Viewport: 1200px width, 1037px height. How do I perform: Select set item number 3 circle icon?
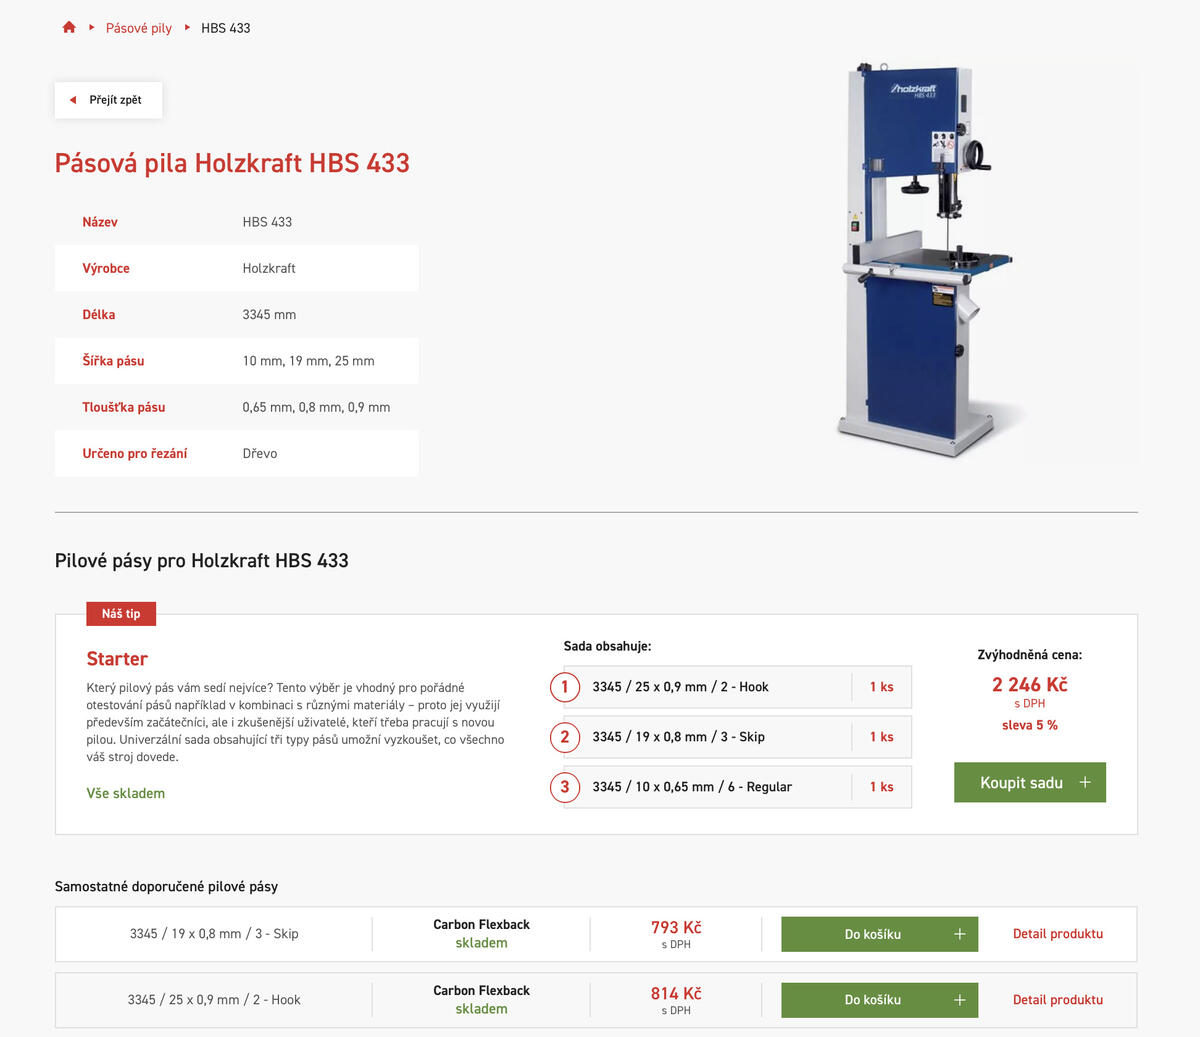pyautogui.click(x=565, y=787)
